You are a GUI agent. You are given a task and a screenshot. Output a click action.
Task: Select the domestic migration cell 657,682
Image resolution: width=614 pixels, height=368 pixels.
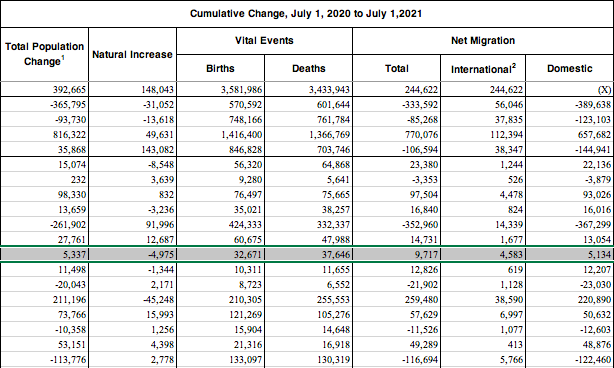point(570,135)
